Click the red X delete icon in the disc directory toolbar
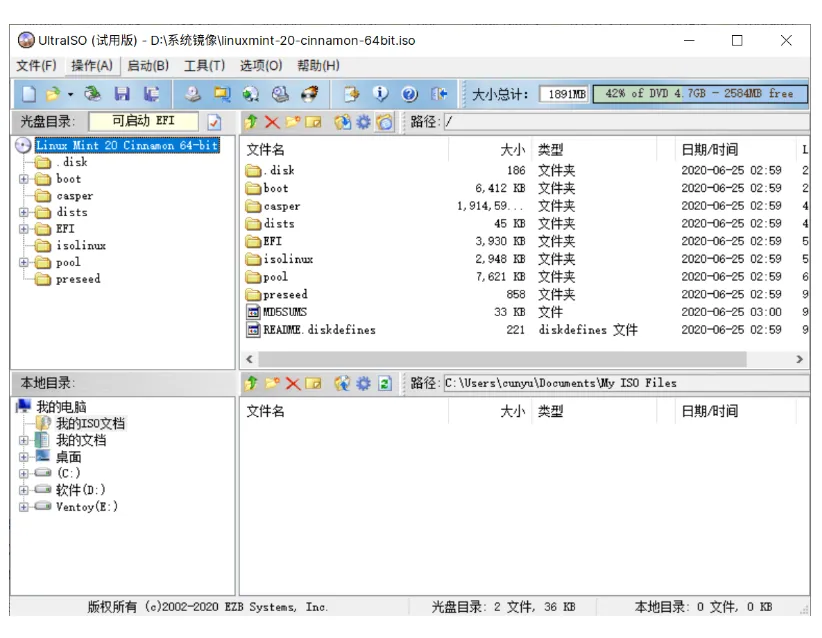 (272, 122)
